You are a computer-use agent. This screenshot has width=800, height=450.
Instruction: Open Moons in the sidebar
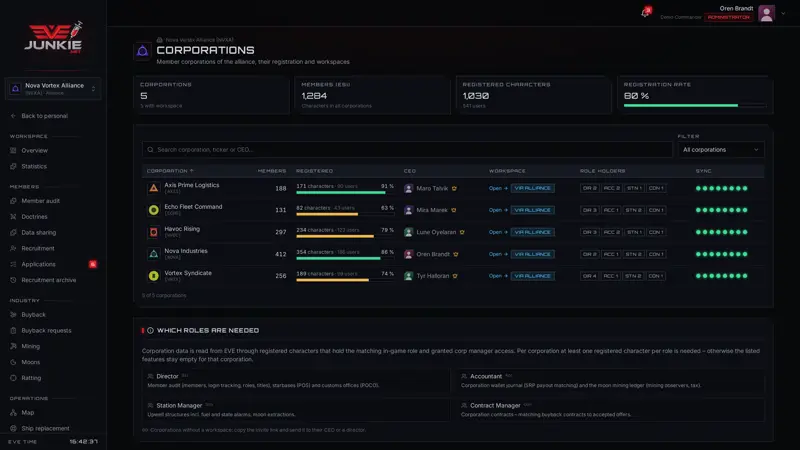30,362
